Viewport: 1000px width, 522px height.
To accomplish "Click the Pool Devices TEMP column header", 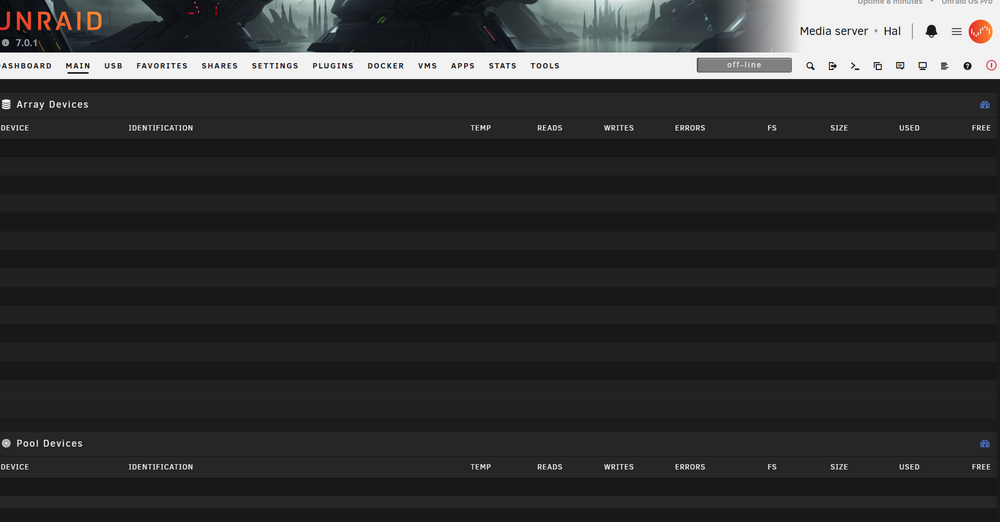I will (x=481, y=467).
